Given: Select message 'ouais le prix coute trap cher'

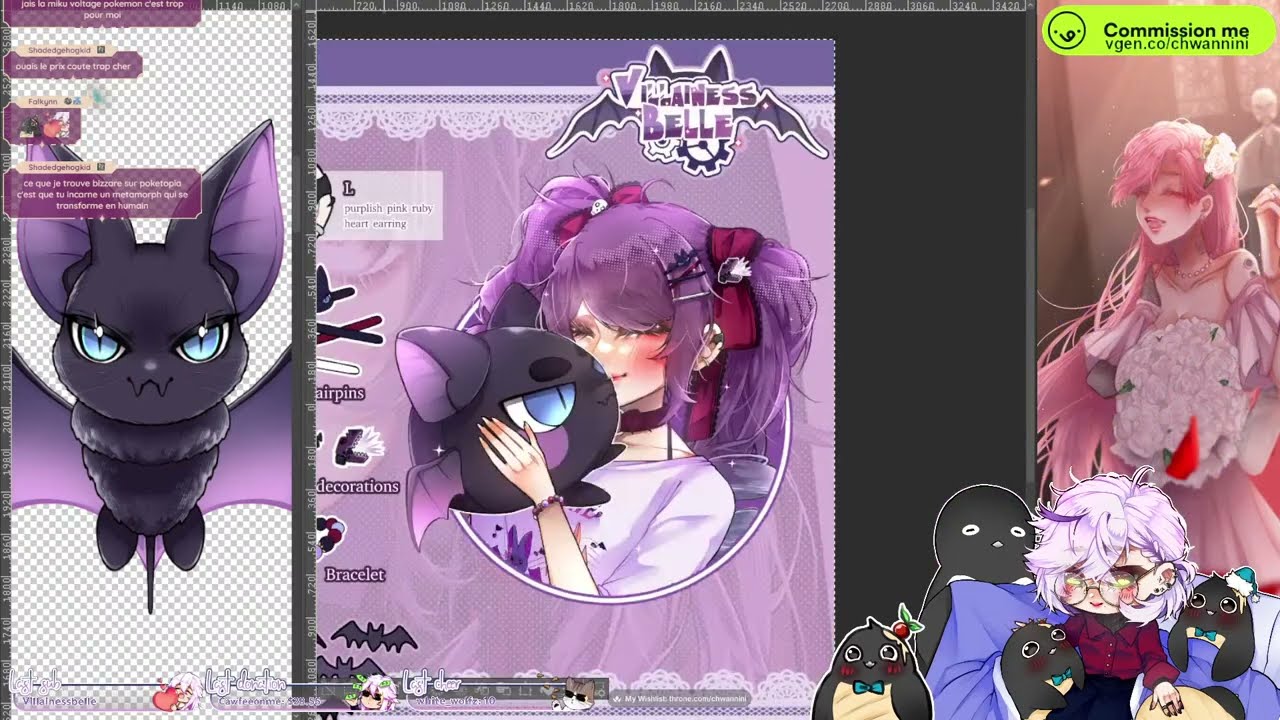Looking at the screenshot, I should pos(73,66).
